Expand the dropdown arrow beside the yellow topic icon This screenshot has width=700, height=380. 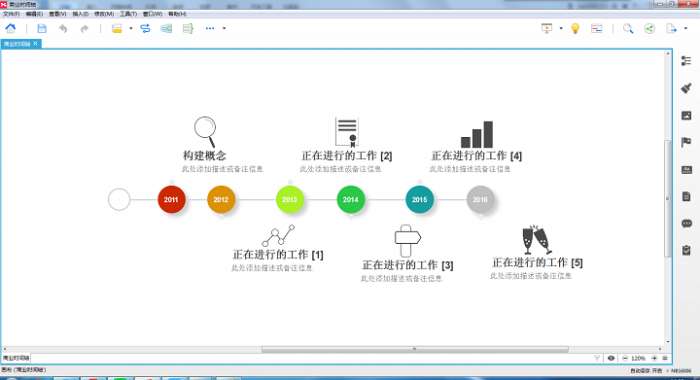[131, 29]
